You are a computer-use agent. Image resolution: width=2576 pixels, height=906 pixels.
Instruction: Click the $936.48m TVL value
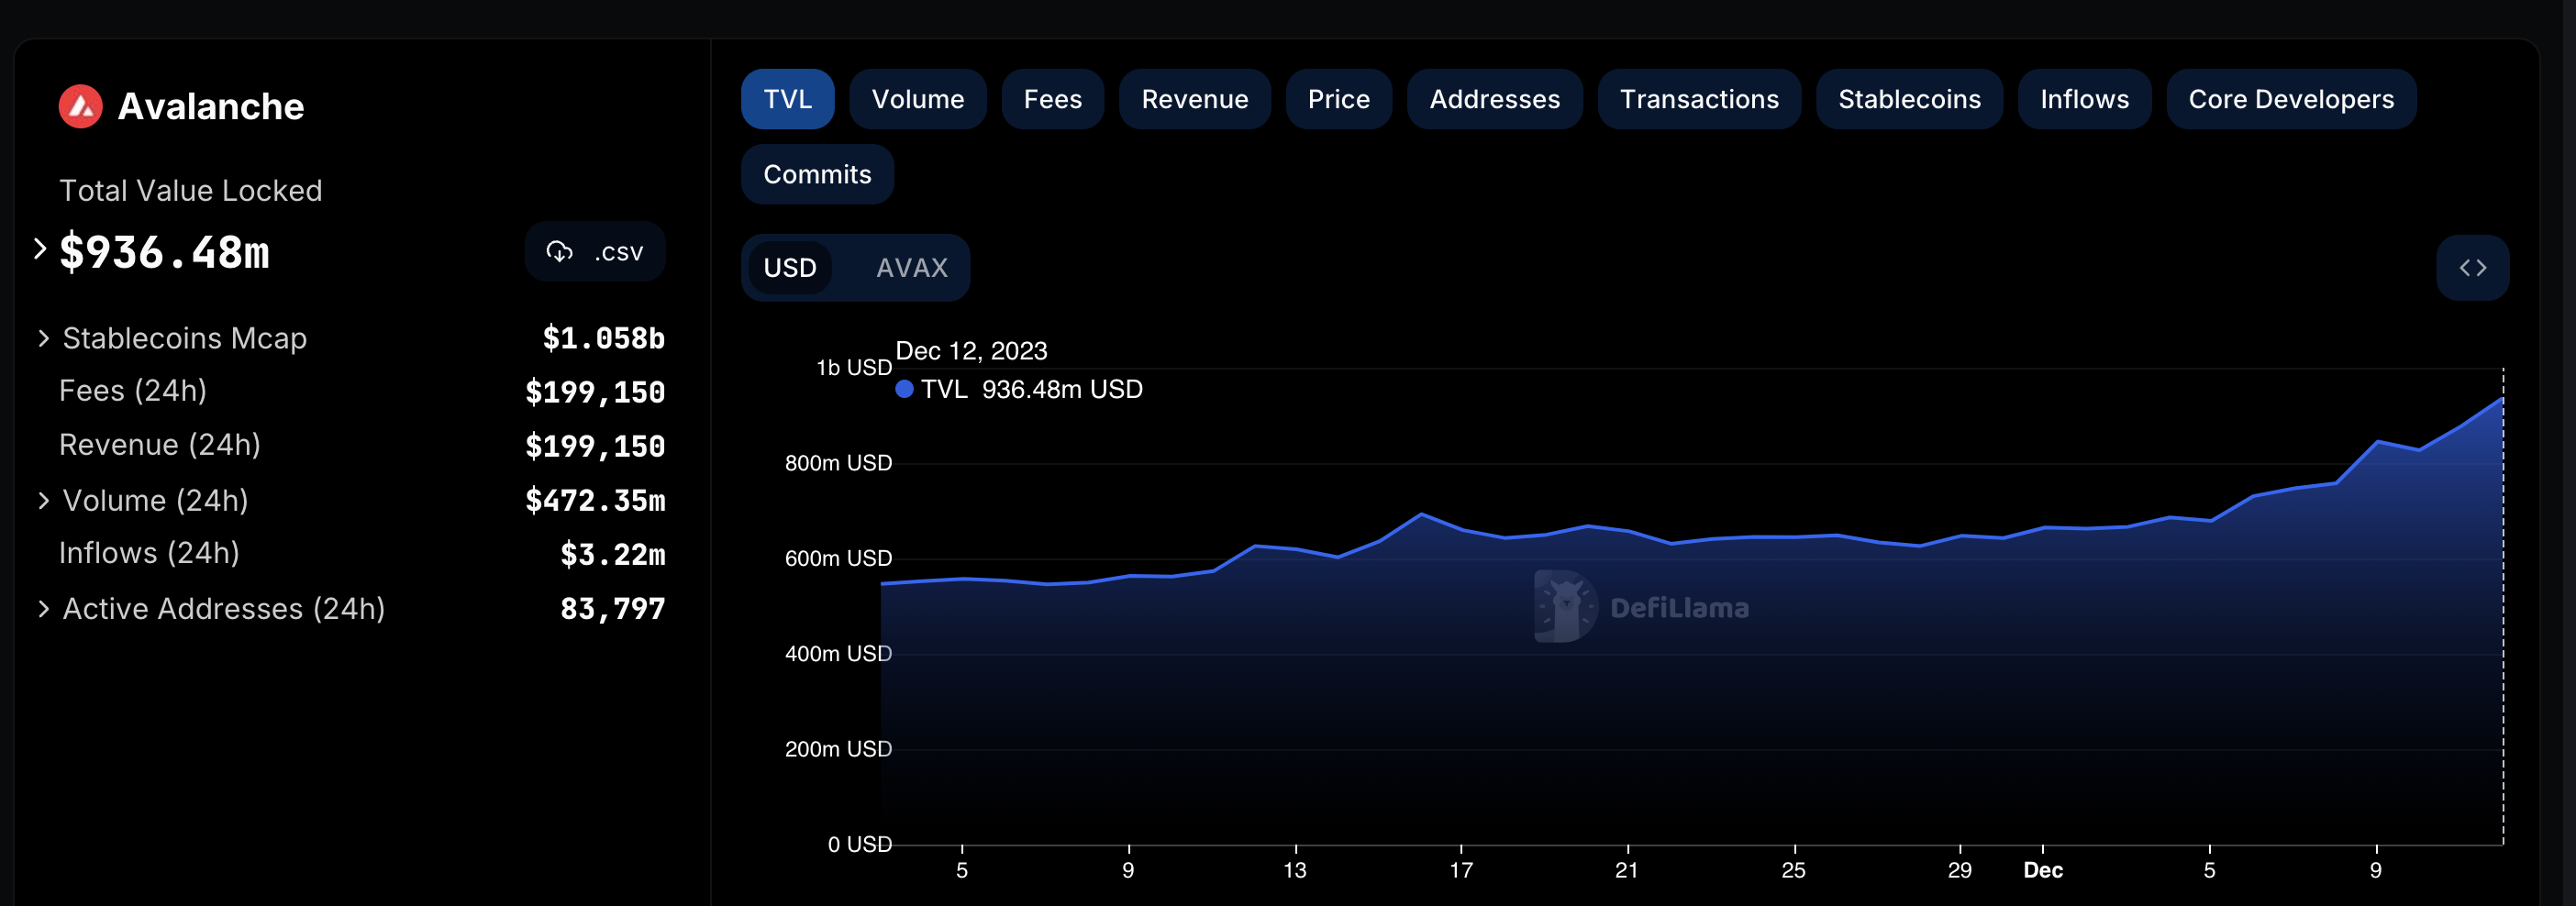(x=164, y=252)
